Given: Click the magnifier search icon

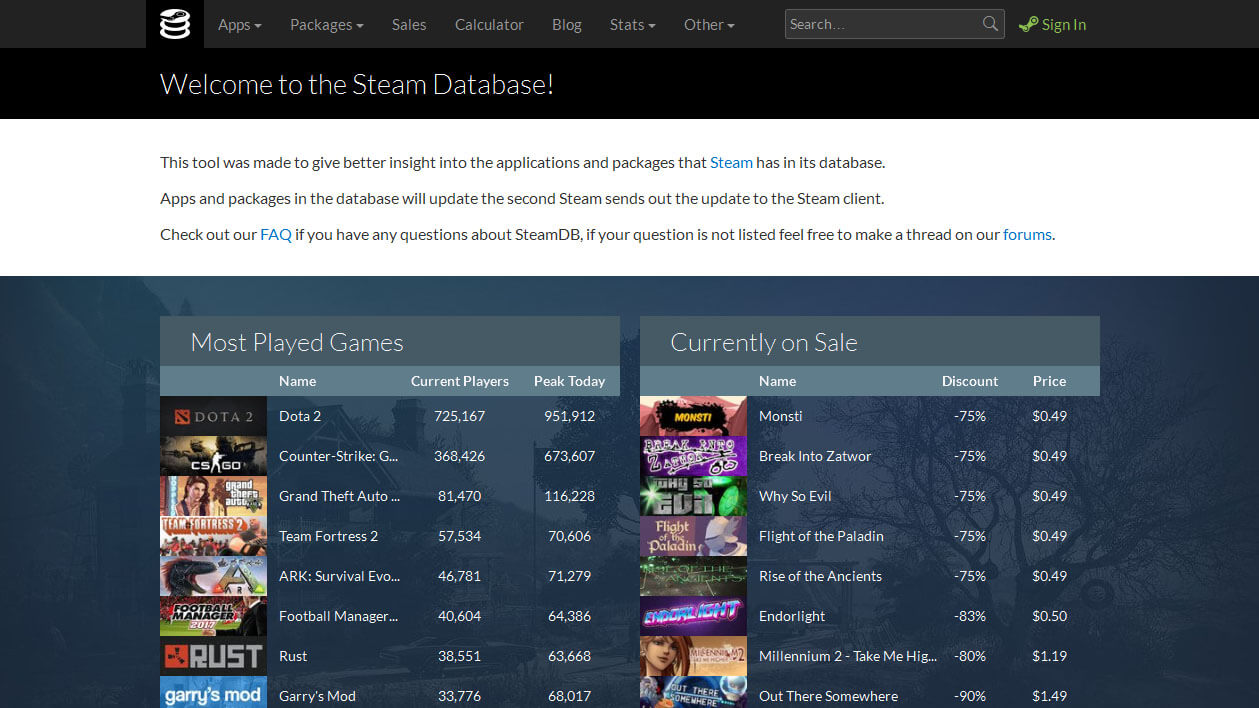Looking at the screenshot, I should (x=990, y=24).
